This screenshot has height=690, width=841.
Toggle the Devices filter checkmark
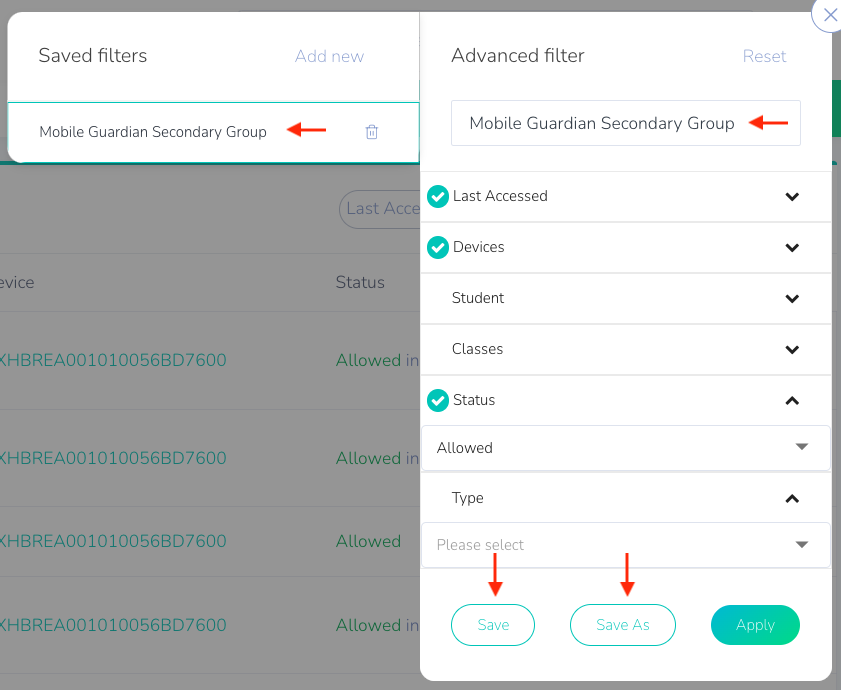438,247
